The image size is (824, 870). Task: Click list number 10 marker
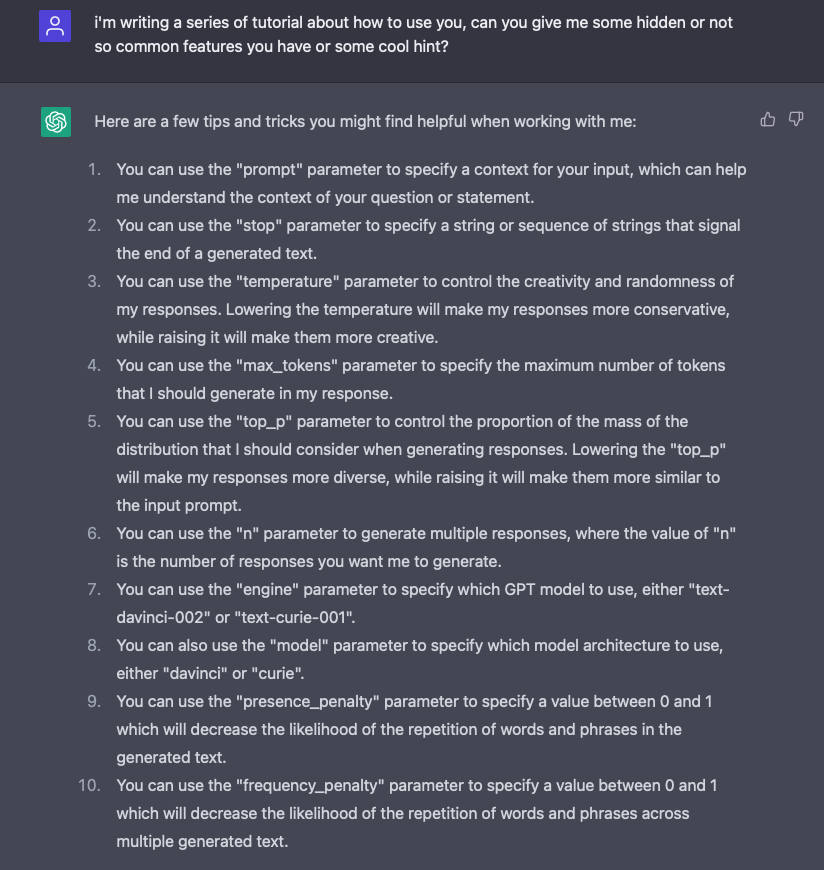pyautogui.click(x=89, y=785)
